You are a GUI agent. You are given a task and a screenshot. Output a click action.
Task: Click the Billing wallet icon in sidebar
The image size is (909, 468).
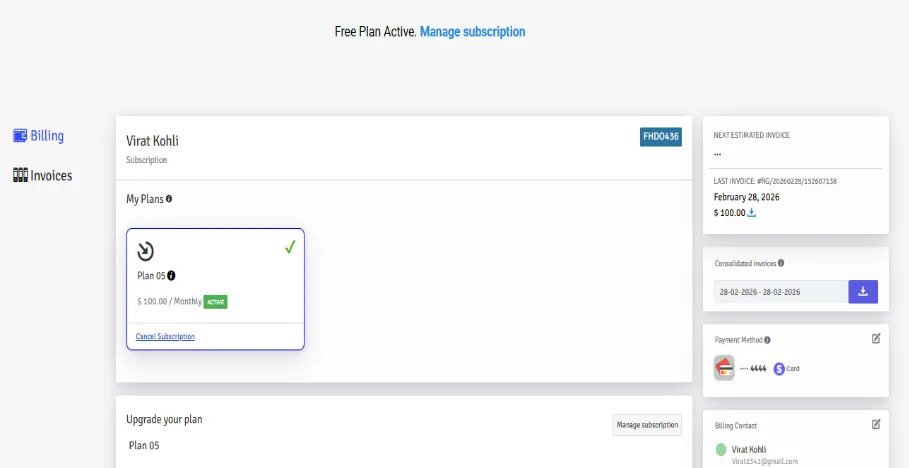(x=20, y=136)
